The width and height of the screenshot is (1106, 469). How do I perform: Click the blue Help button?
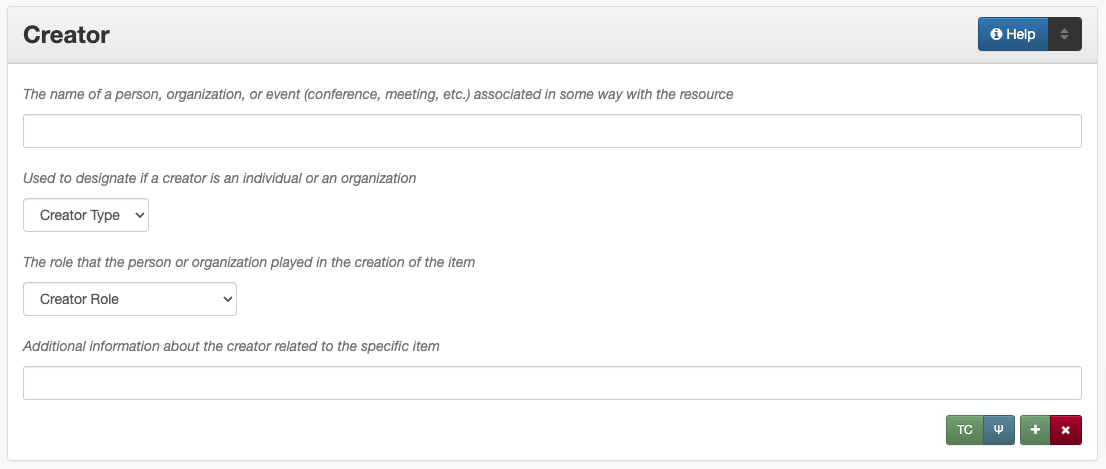1013,34
